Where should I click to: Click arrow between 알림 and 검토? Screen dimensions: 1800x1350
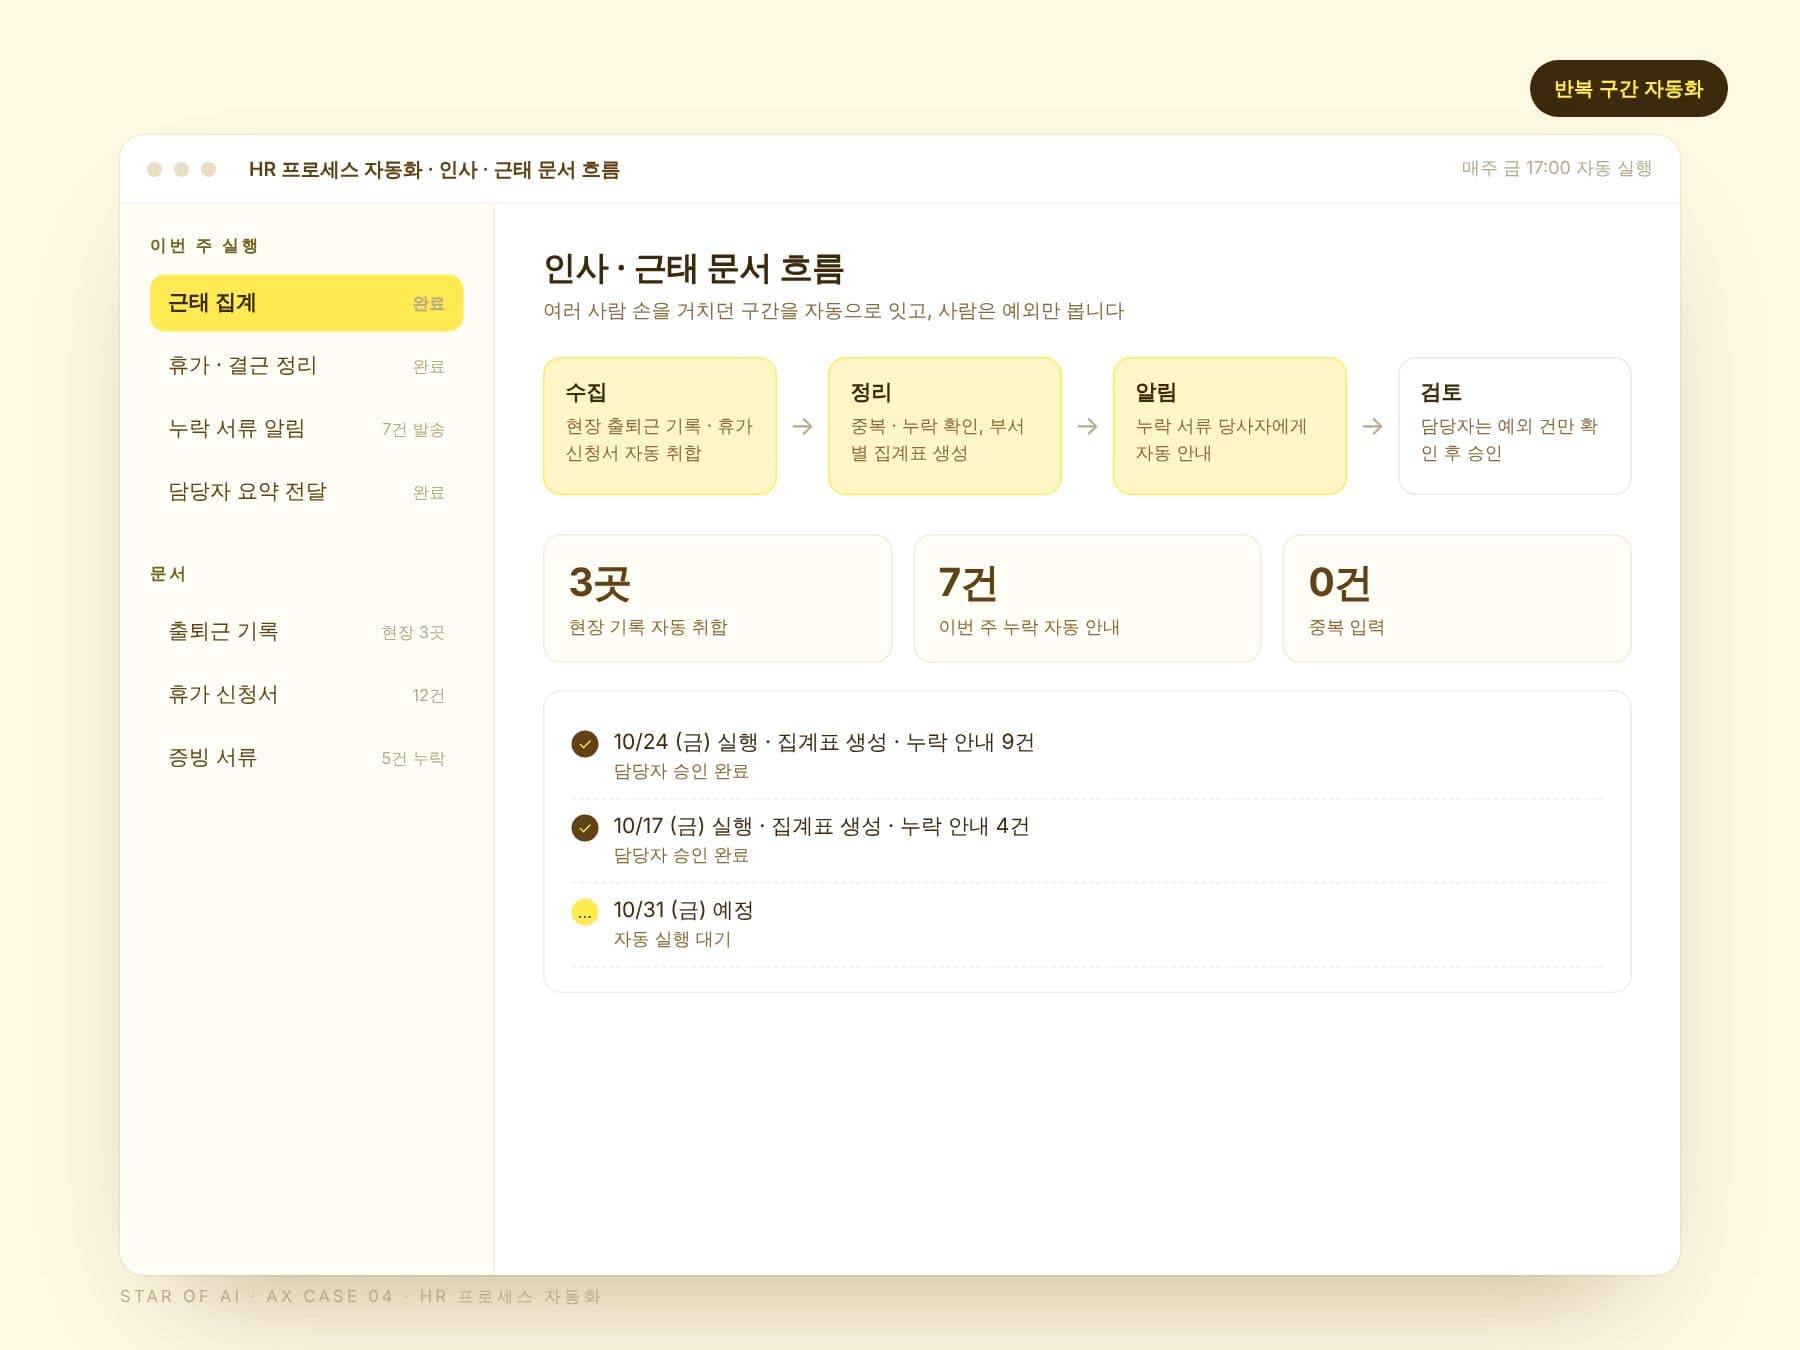(x=1372, y=426)
